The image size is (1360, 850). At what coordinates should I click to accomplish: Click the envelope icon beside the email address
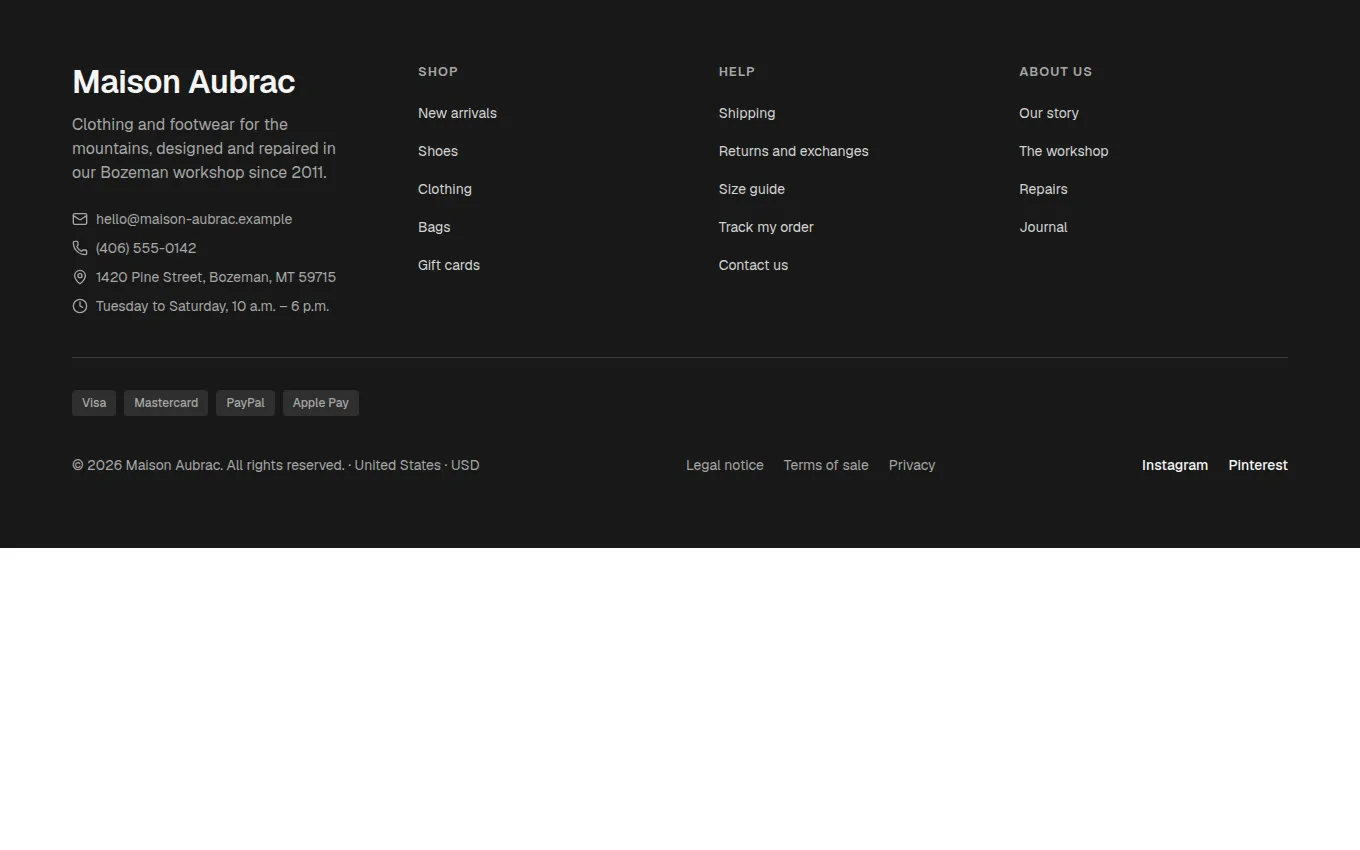pos(80,219)
